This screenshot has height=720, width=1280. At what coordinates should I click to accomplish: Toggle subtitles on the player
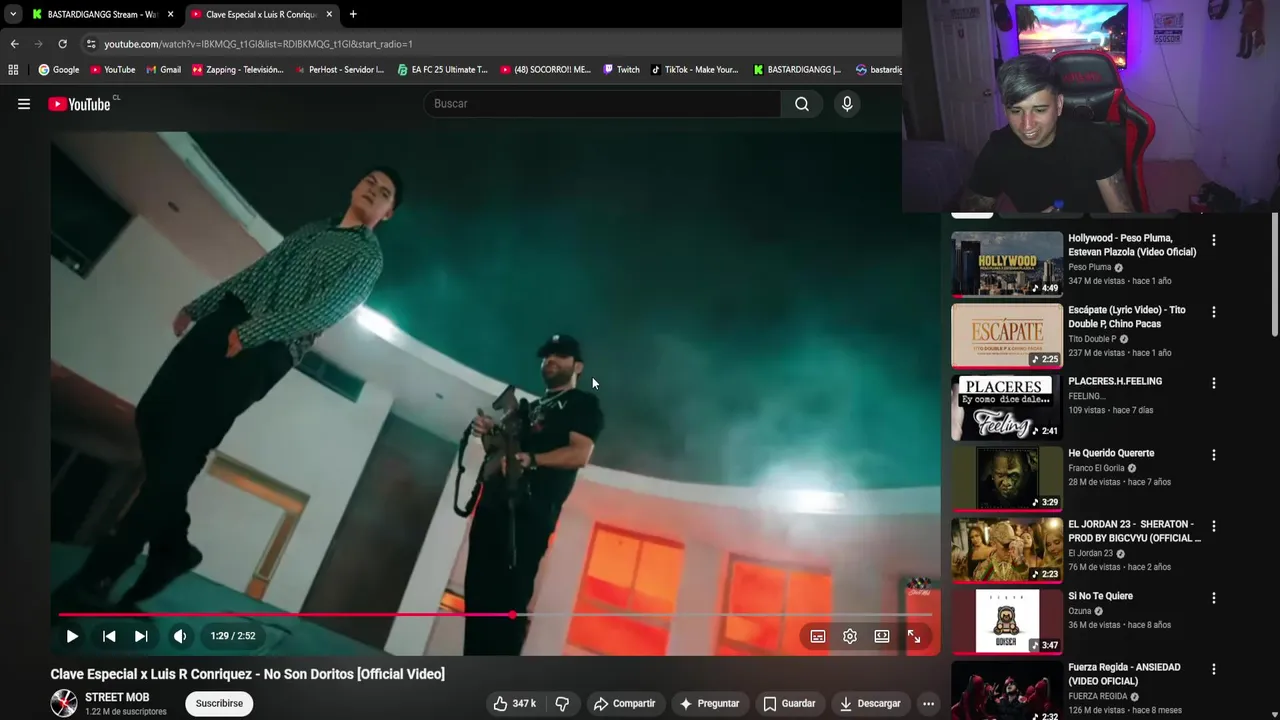coord(818,636)
